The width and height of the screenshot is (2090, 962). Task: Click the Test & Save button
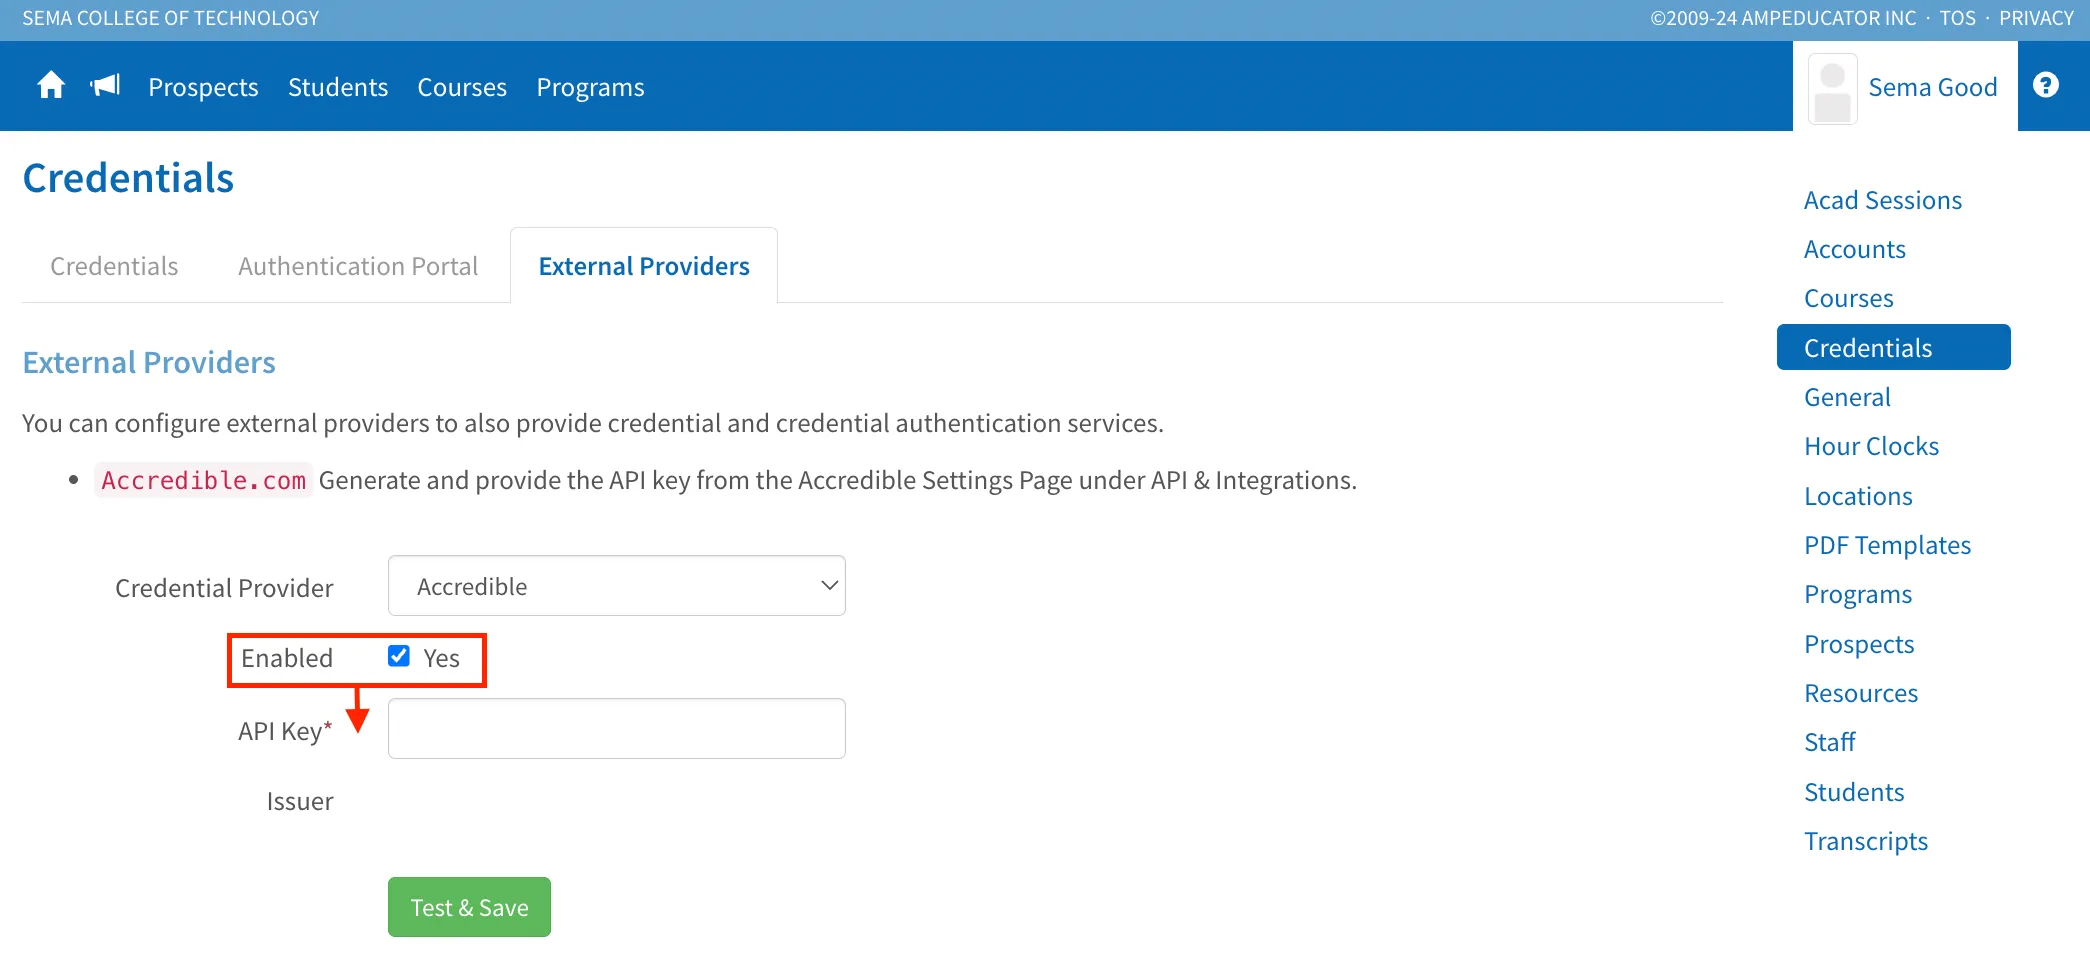pyautogui.click(x=469, y=907)
